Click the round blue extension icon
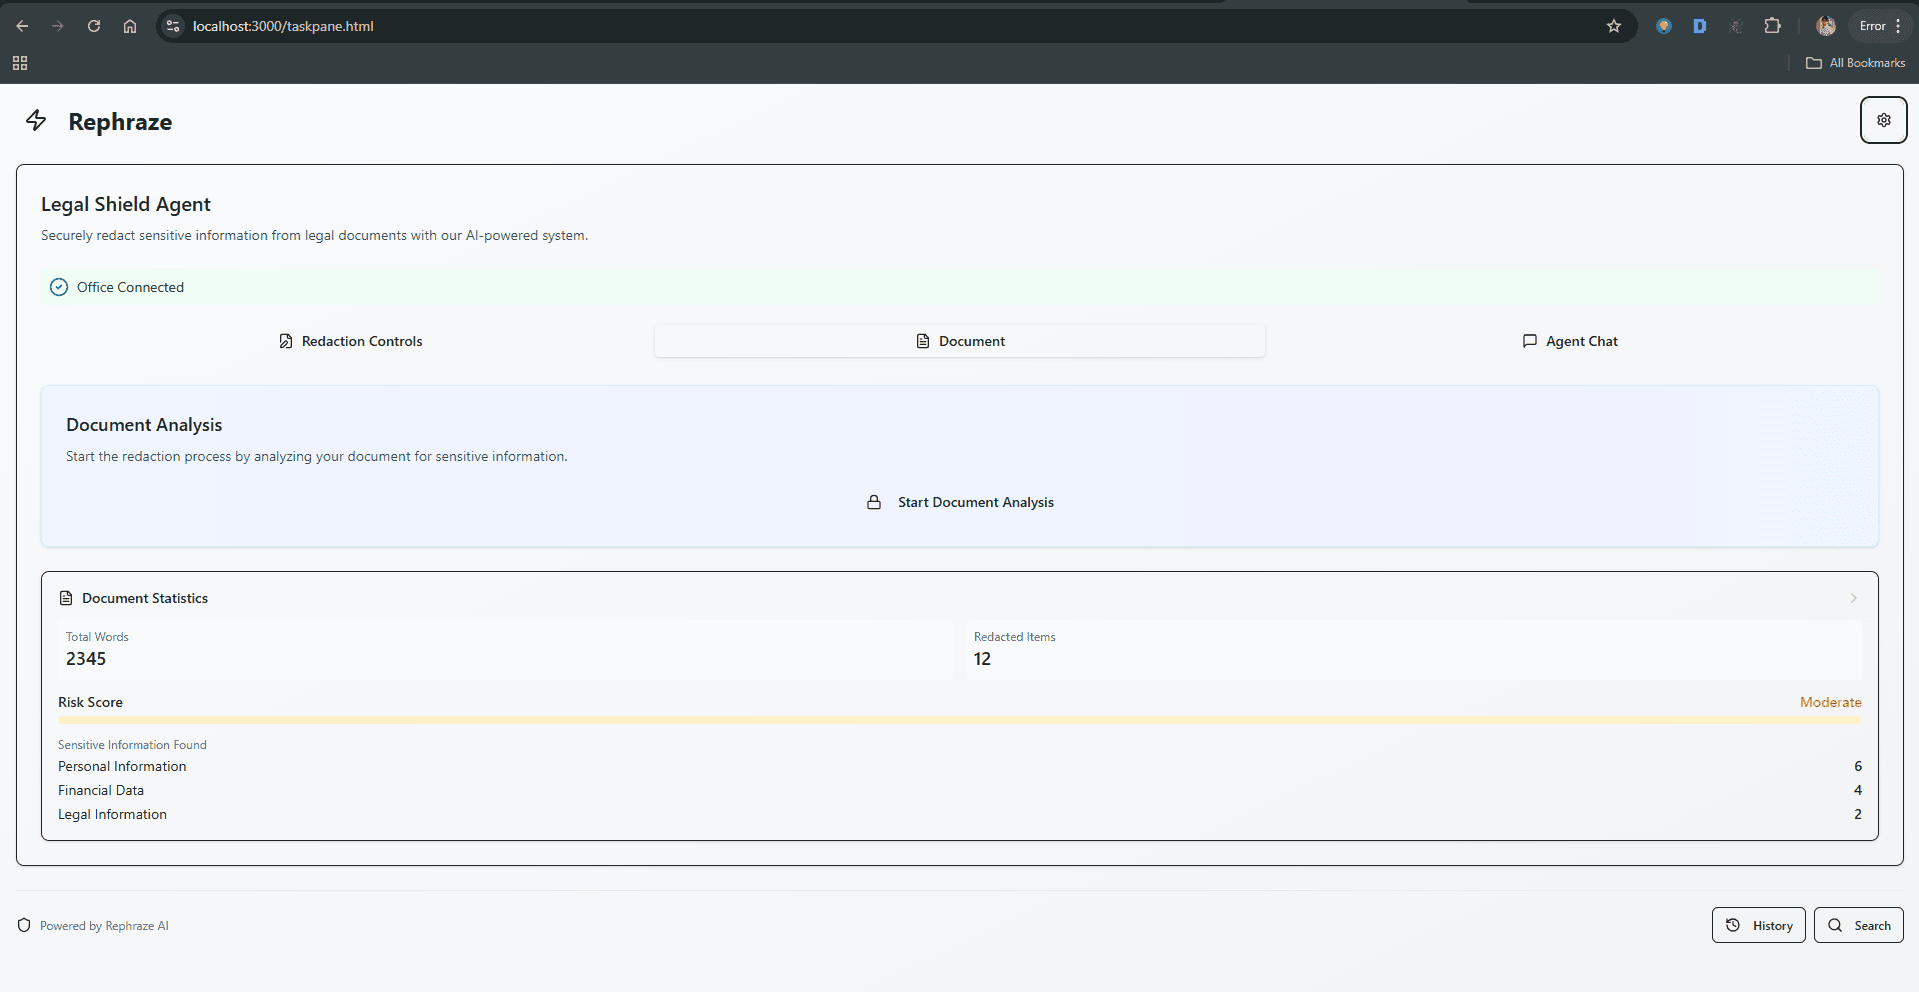The height and width of the screenshot is (992, 1919). [1664, 26]
